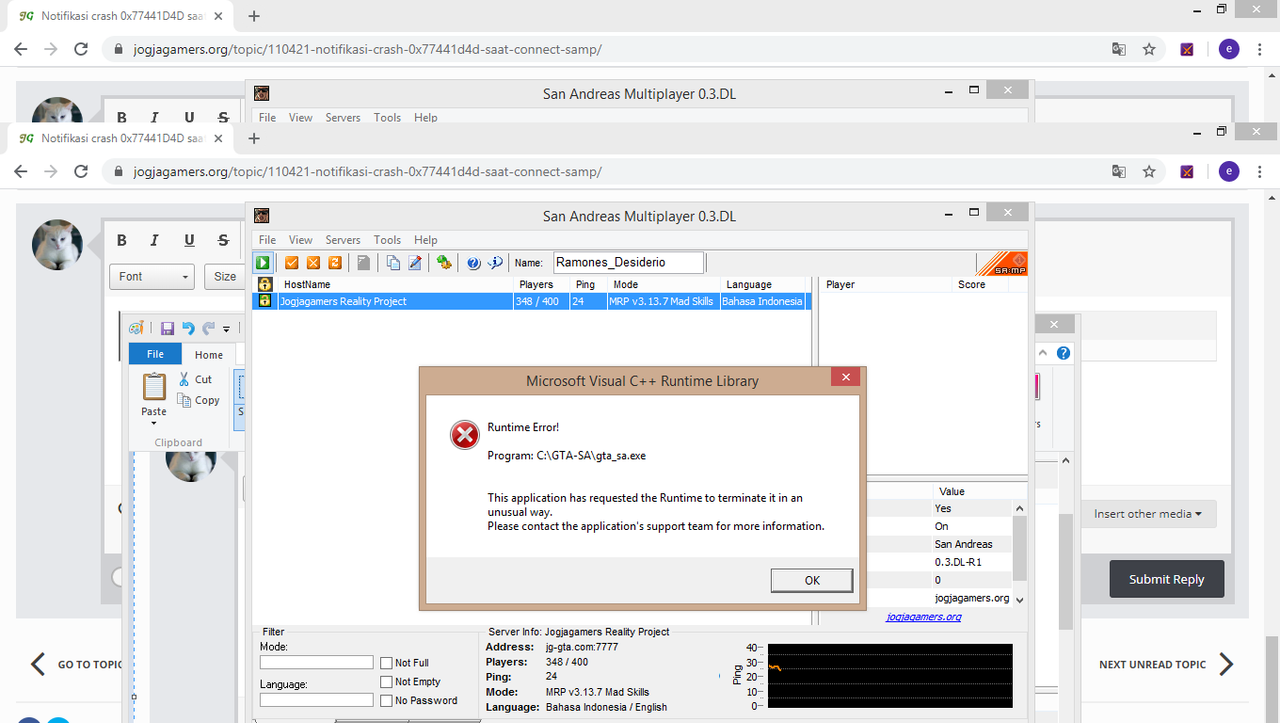Open the Paint File tab
The image size is (1280, 723).
pos(155,354)
